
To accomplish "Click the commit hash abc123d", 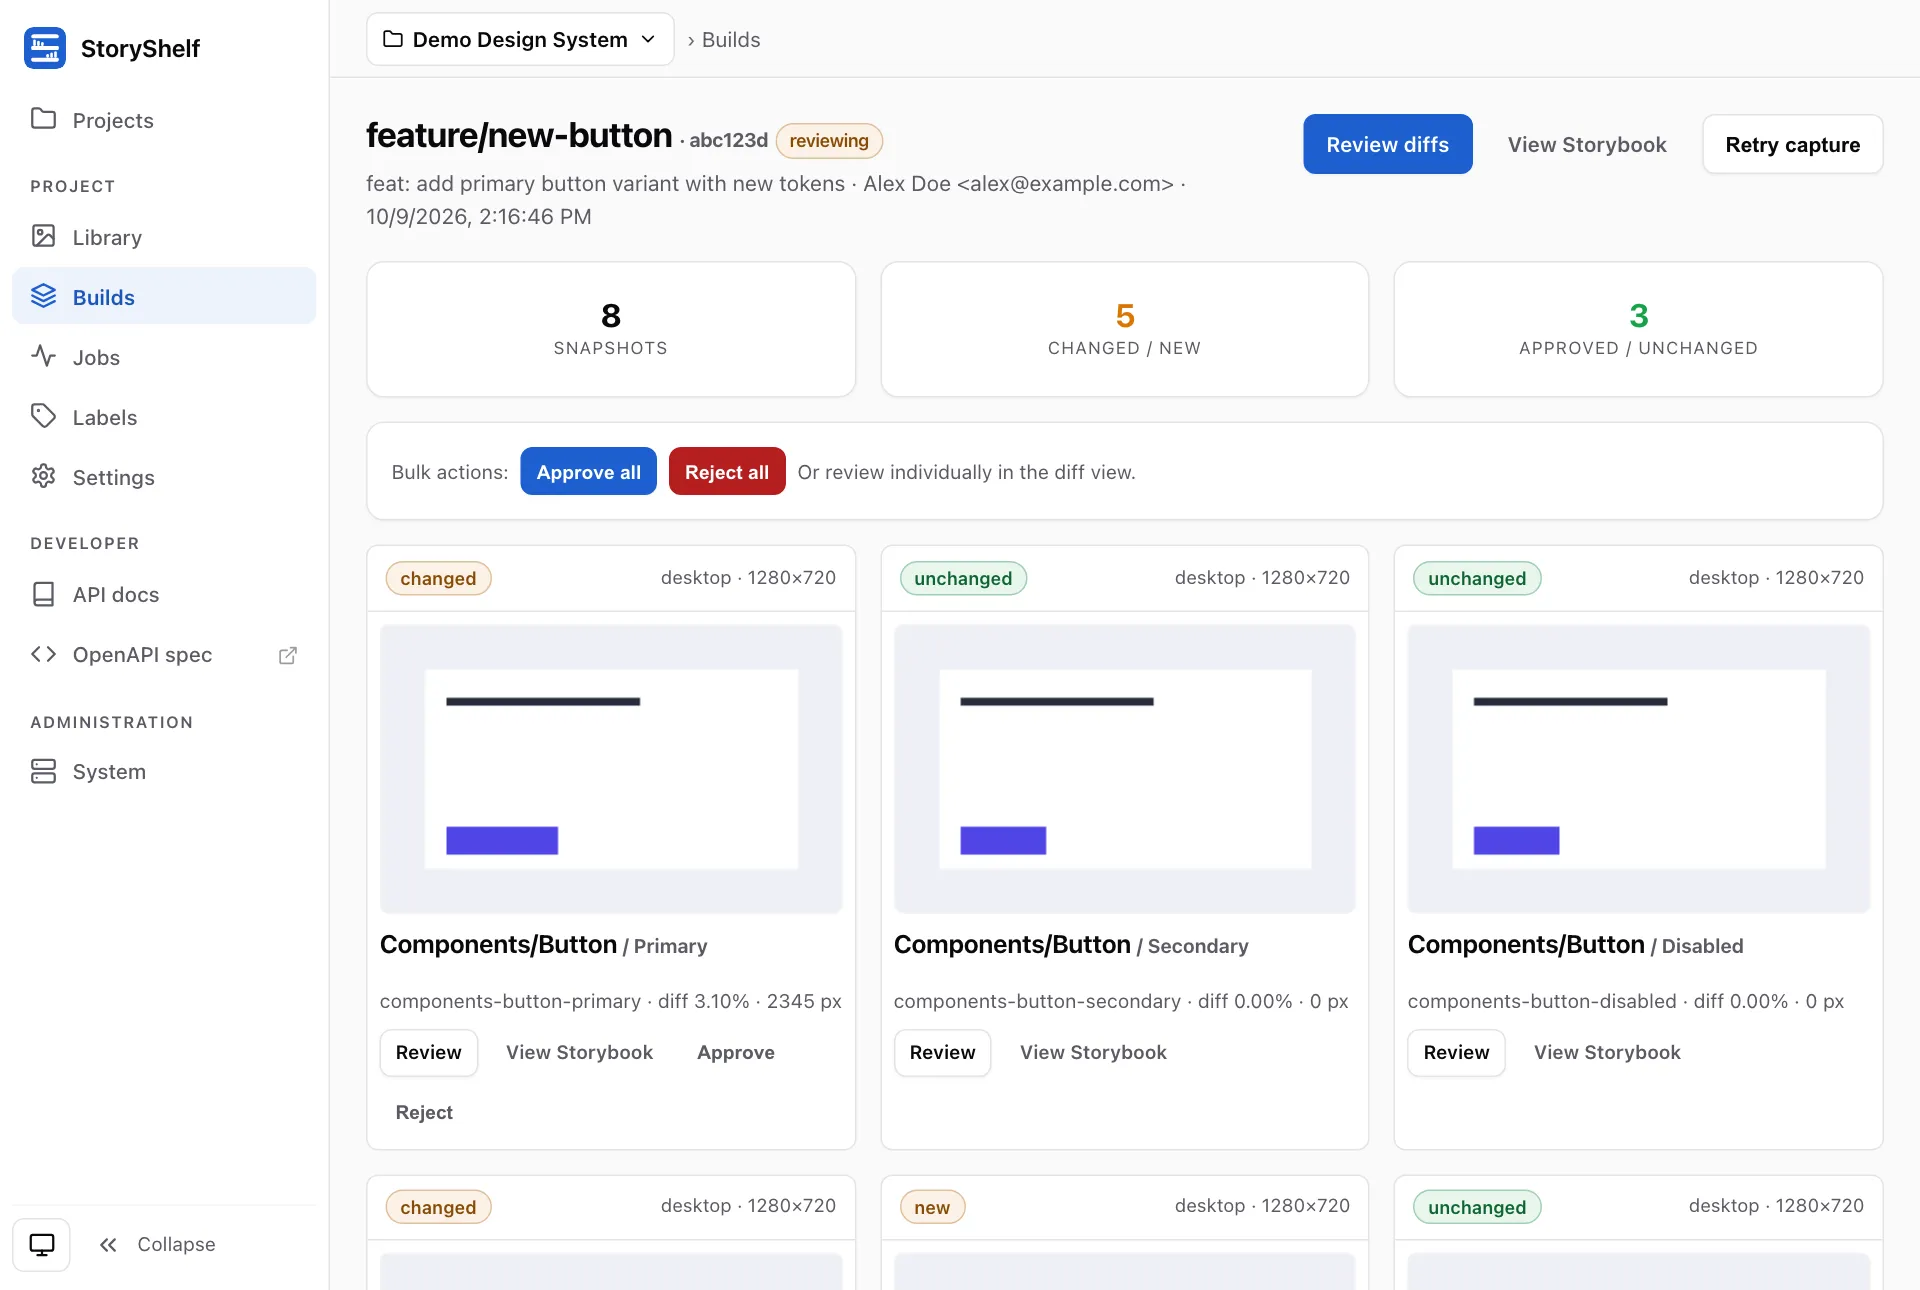I will (x=728, y=140).
